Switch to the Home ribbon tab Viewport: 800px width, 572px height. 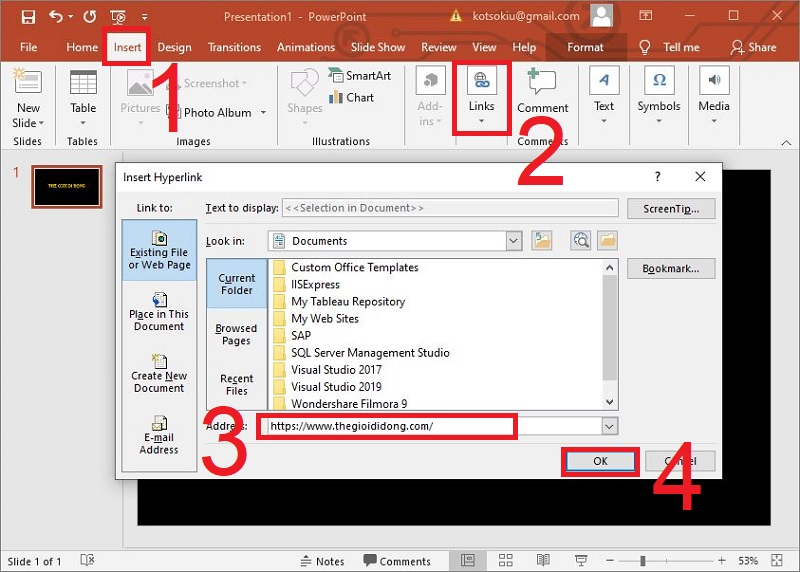(x=82, y=47)
